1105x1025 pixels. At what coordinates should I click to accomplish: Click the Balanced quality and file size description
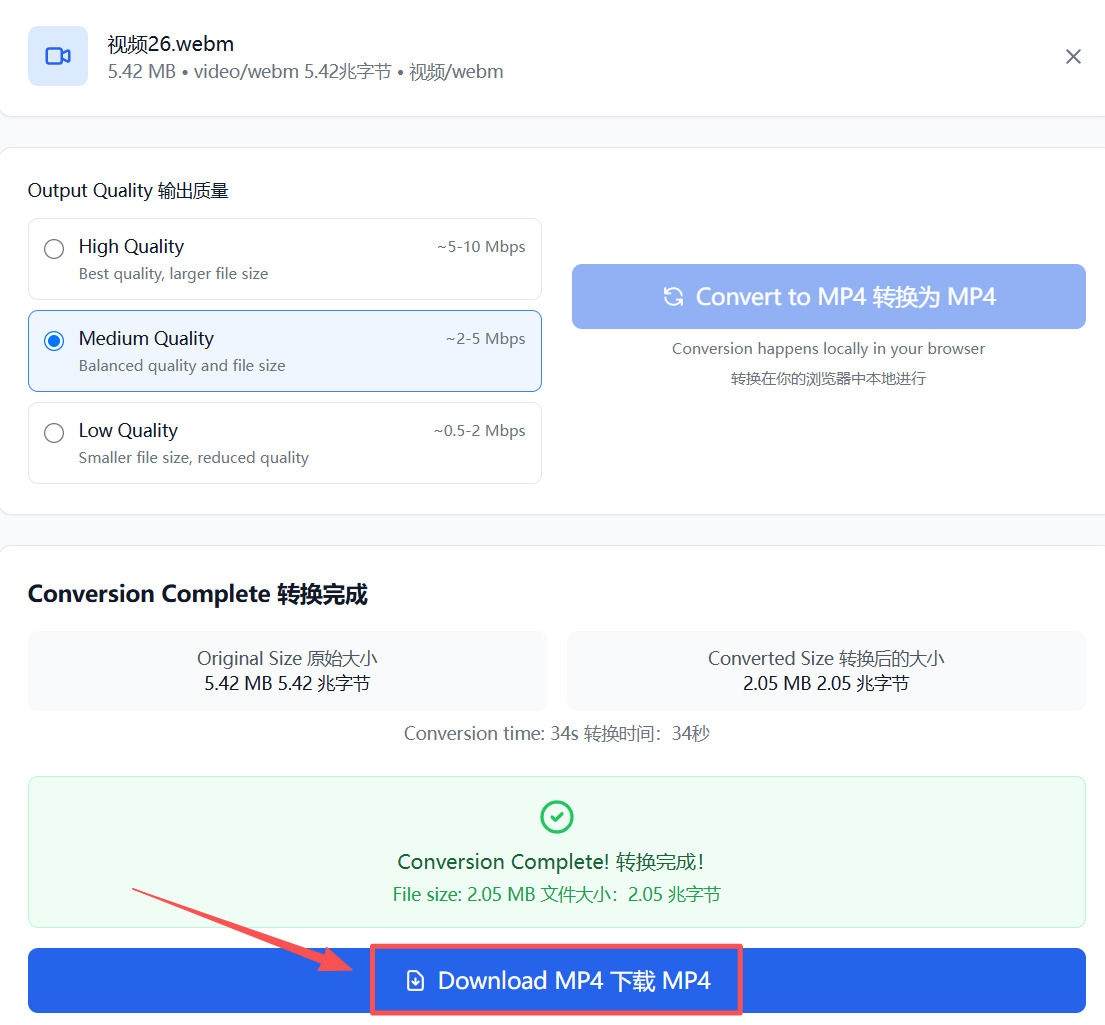[x=182, y=366]
